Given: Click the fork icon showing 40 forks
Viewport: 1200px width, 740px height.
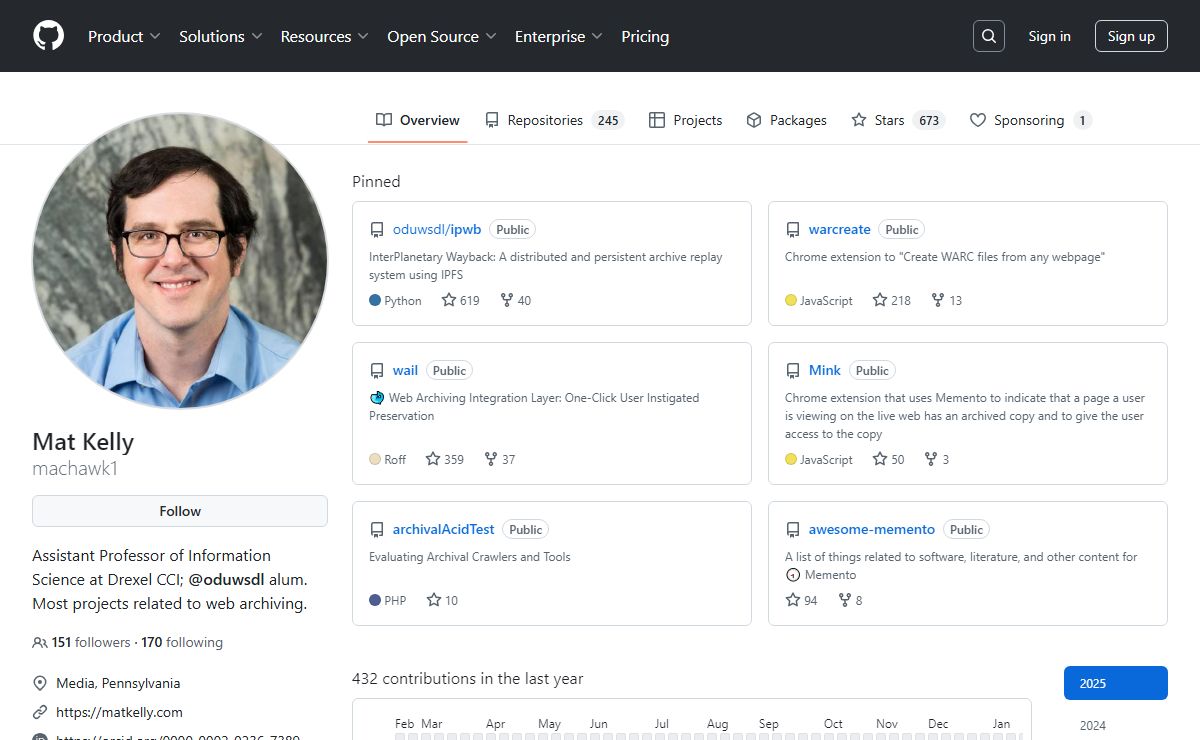Looking at the screenshot, I should click(506, 300).
